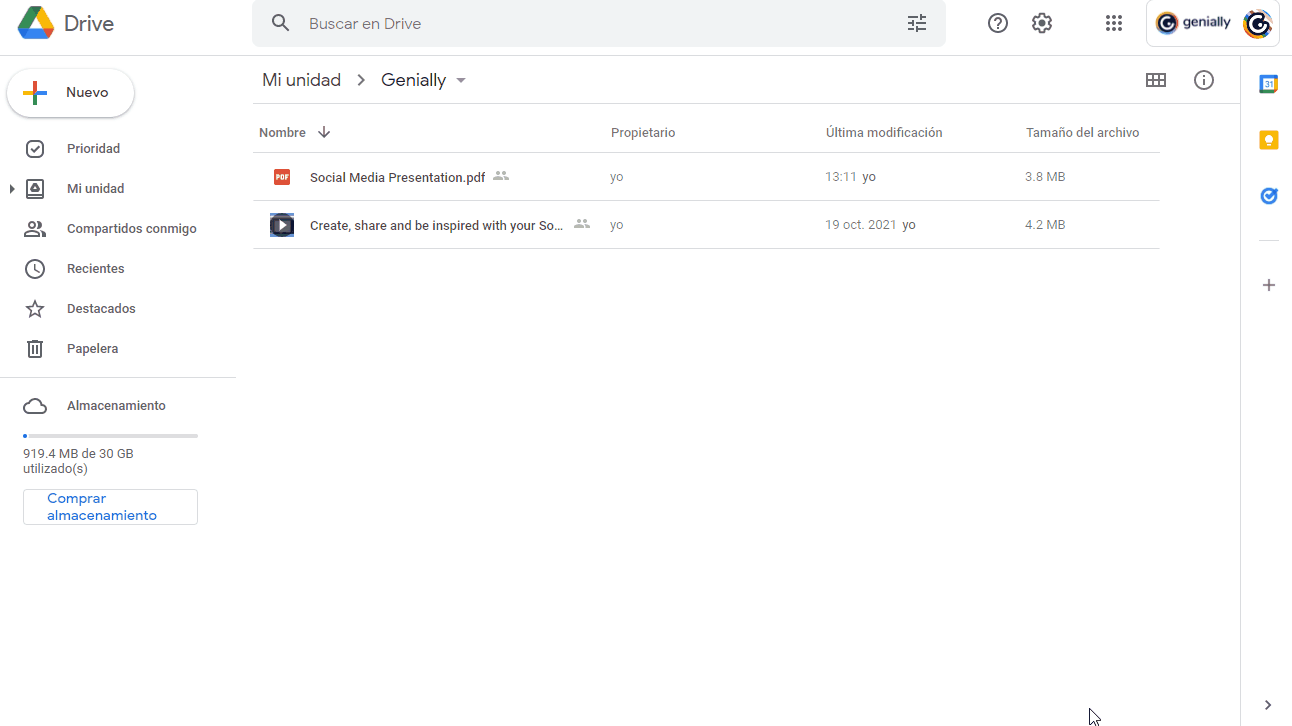
Task: Open Settings gear icon
Action: 1042,23
